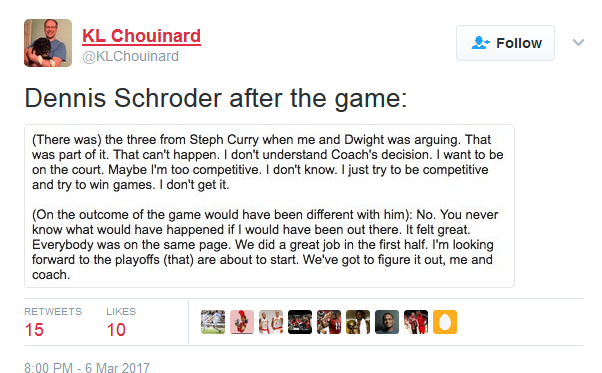Click the Follow button

[505, 43]
